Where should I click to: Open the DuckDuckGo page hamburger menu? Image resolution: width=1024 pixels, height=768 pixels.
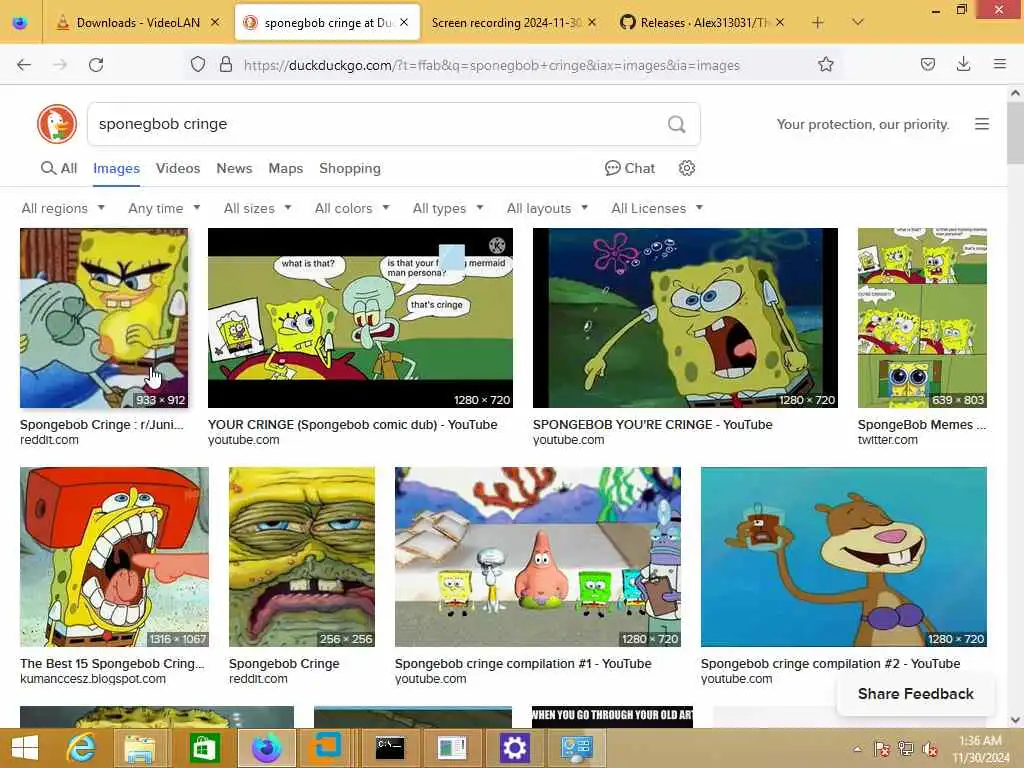[982, 124]
